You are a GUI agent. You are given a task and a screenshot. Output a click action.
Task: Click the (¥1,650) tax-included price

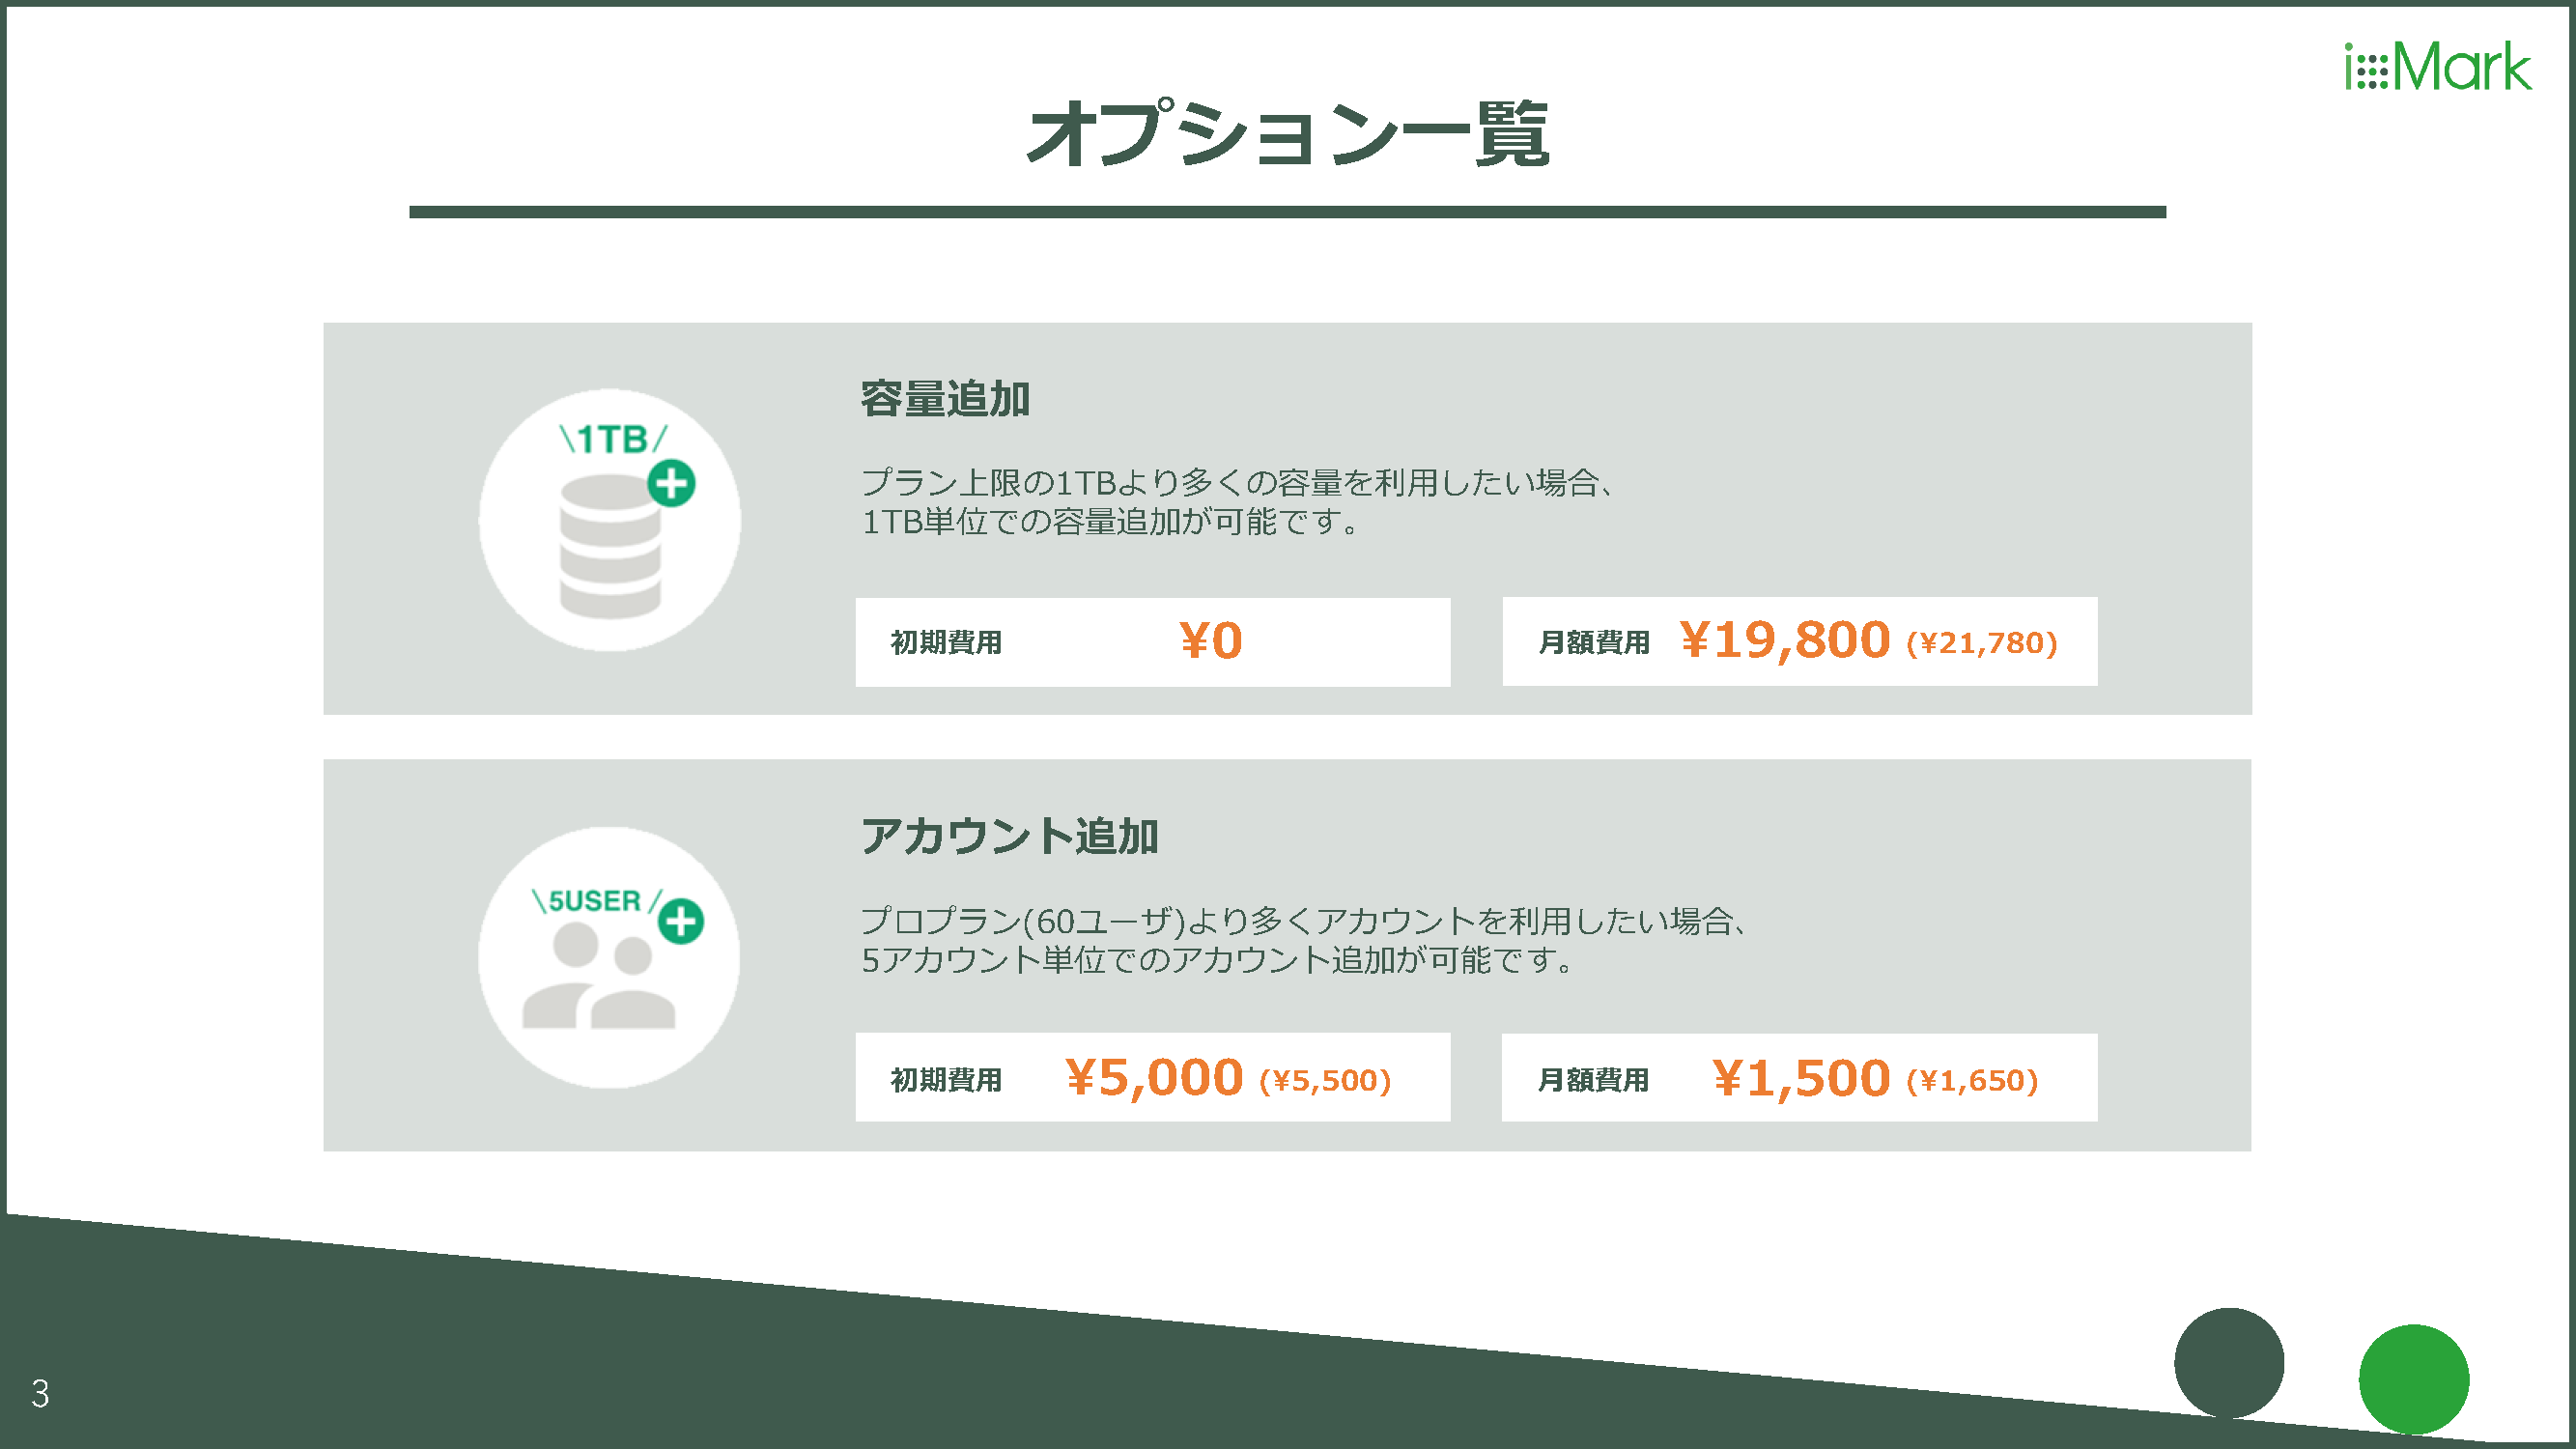point(1972,1080)
